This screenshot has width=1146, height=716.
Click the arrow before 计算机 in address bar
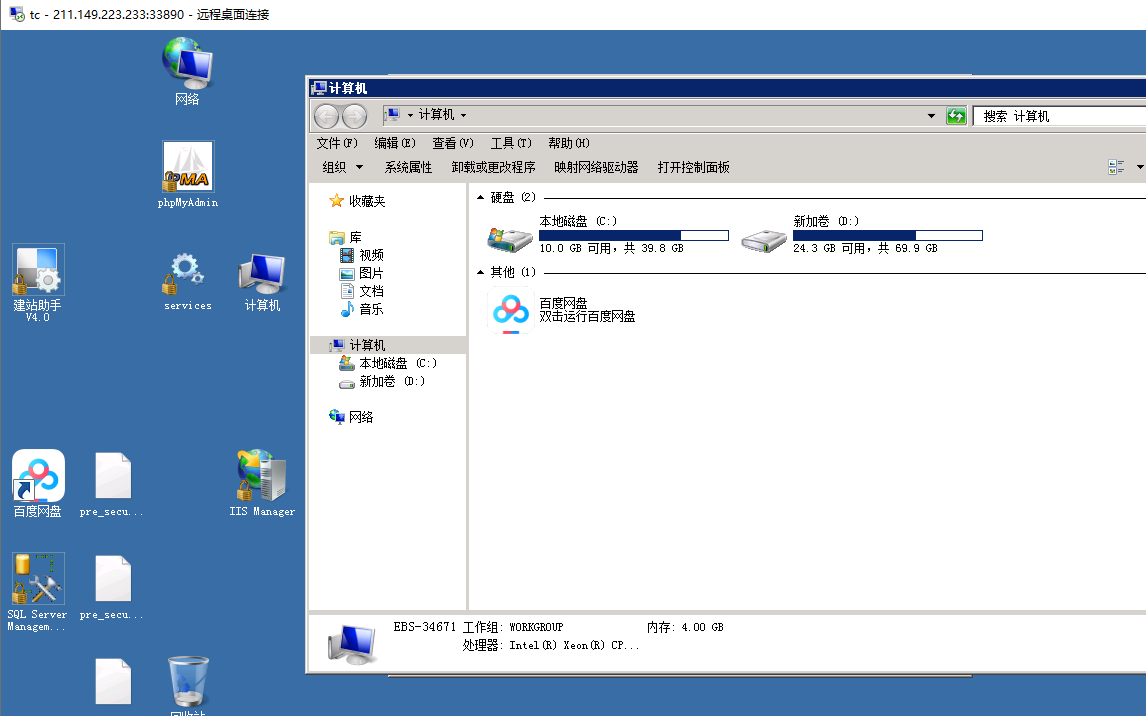tap(410, 115)
